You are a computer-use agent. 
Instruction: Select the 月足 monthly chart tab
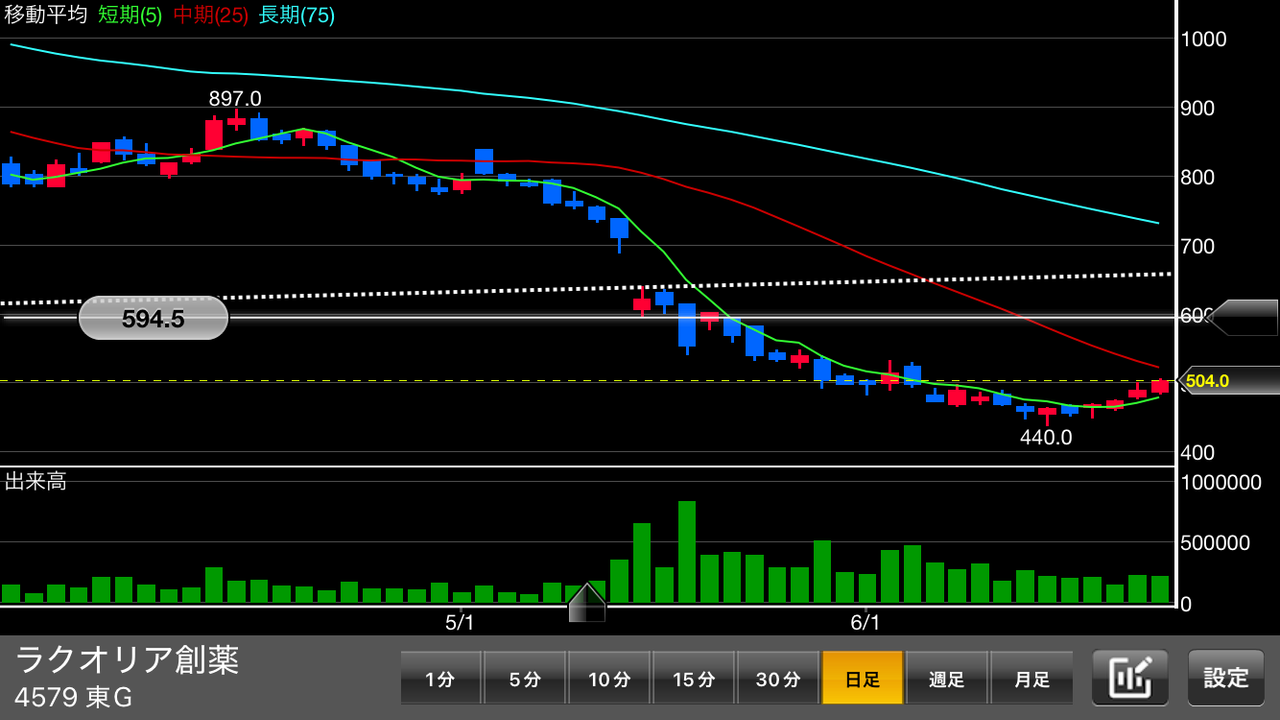tap(1031, 679)
